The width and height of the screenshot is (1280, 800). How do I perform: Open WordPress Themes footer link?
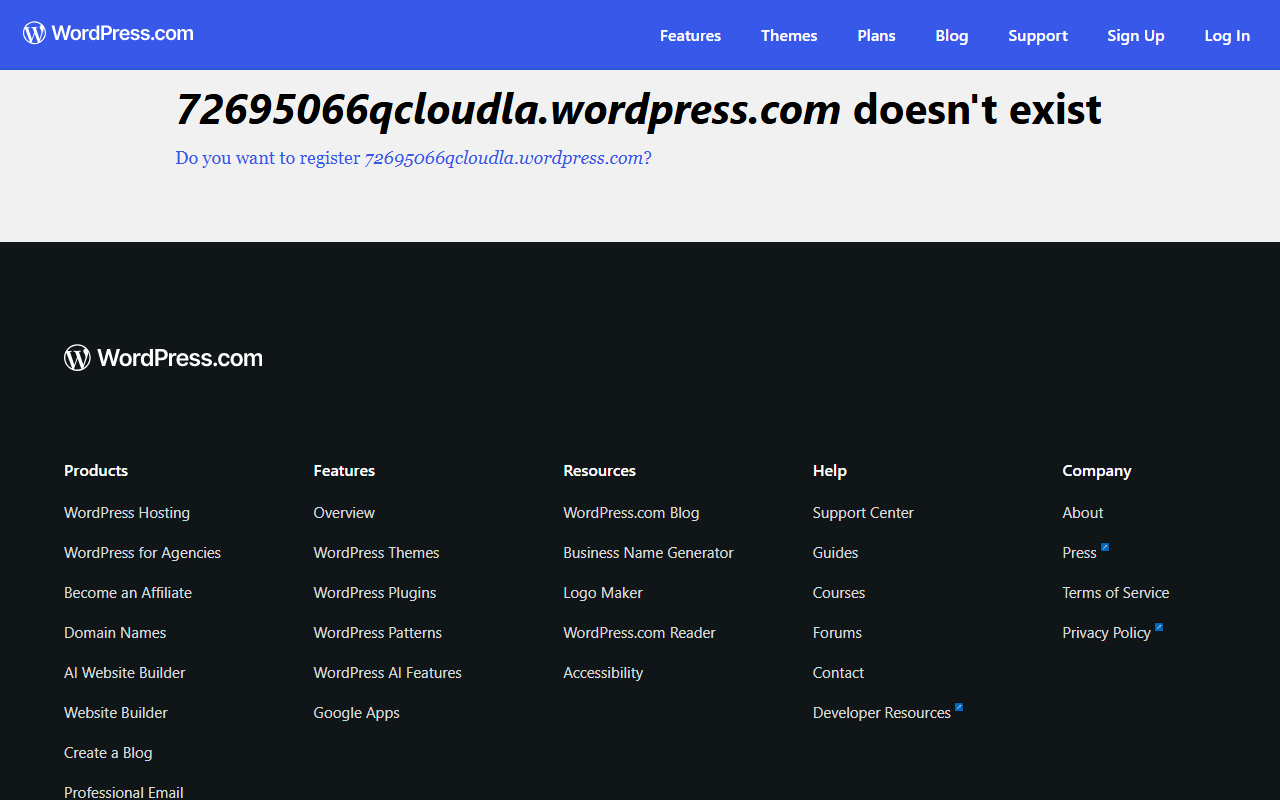(x=376, y=553)
